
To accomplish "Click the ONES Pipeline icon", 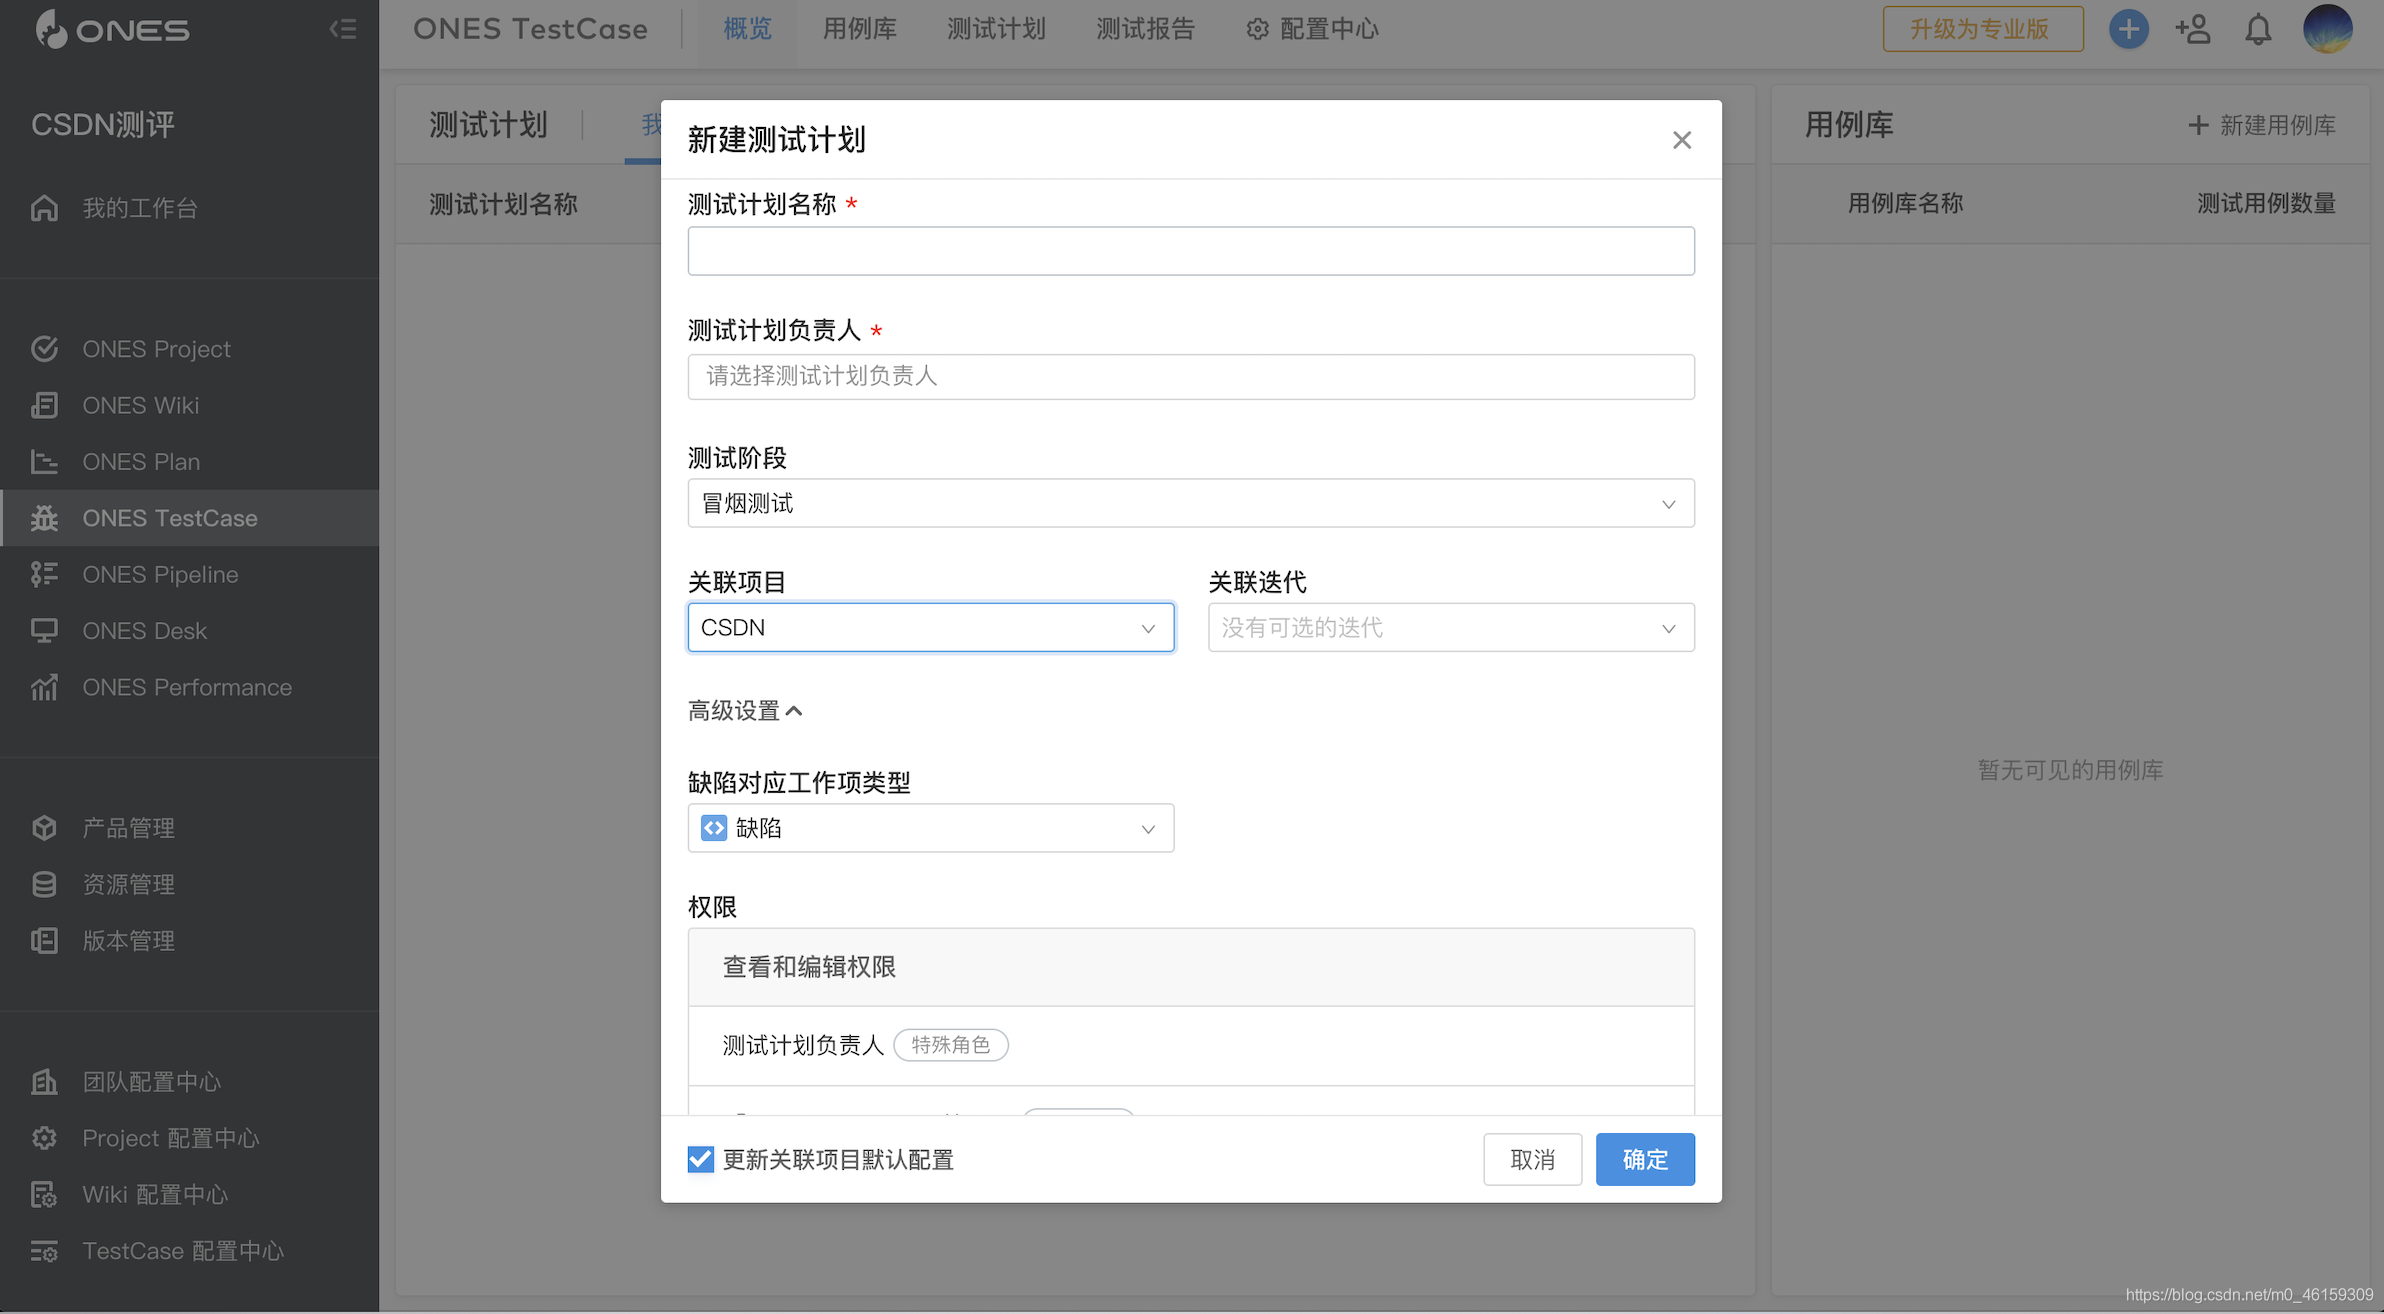I will (x=44, y=574).
